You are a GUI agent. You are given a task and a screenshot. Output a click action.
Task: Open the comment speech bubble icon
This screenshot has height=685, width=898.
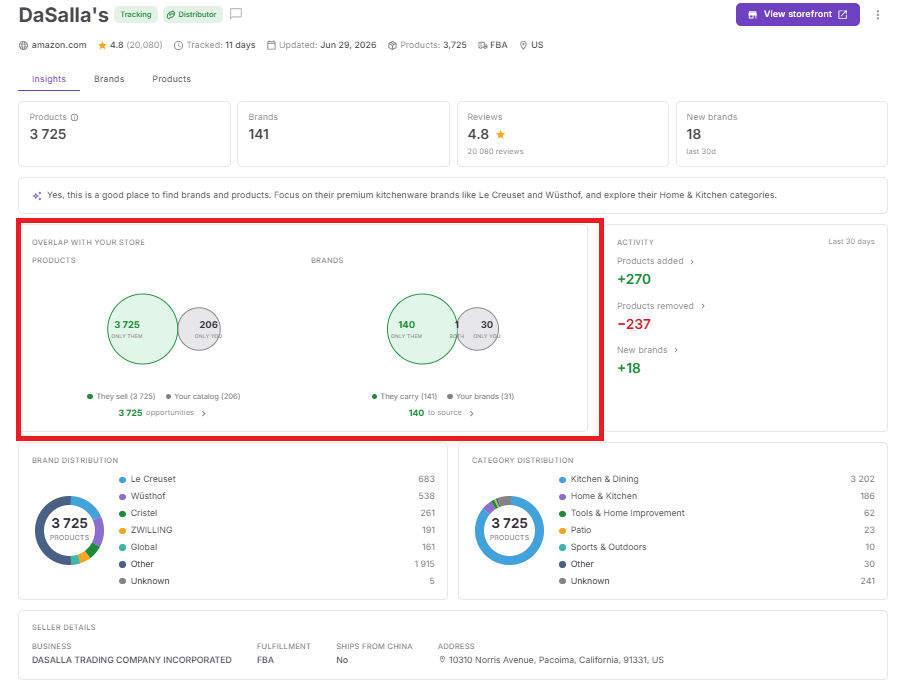click(x=235, y=14)
